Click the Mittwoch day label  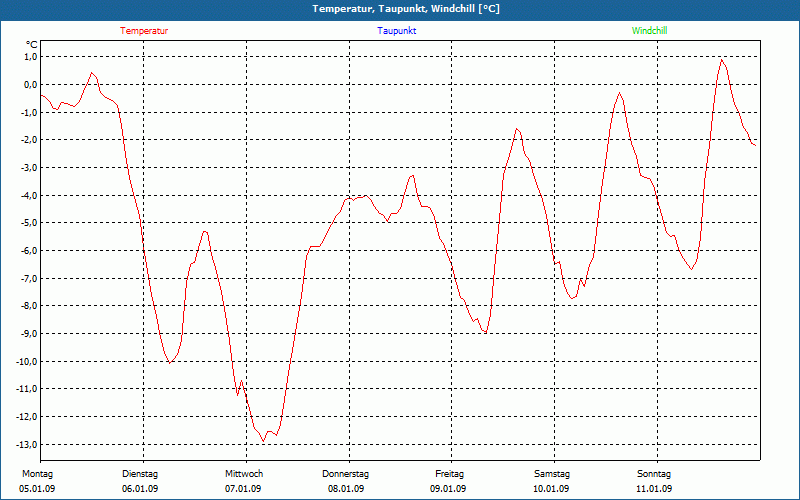[244, 474]
